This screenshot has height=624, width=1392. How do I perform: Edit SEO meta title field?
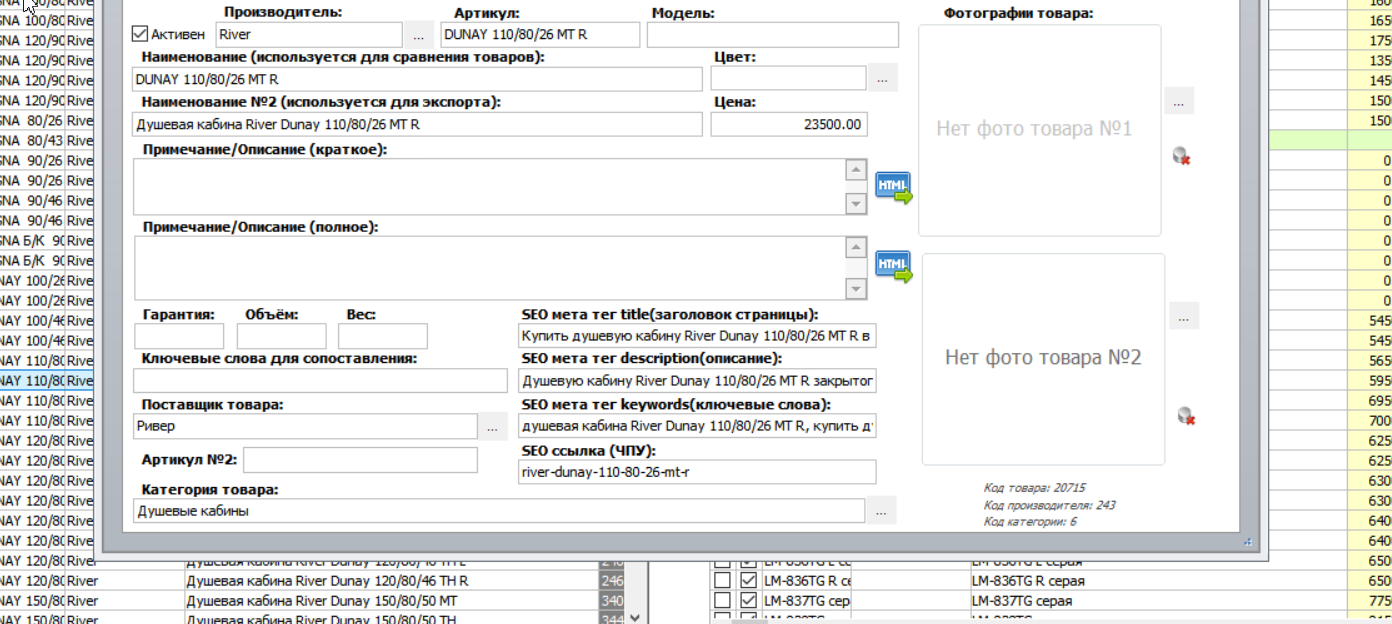[697, 335]
